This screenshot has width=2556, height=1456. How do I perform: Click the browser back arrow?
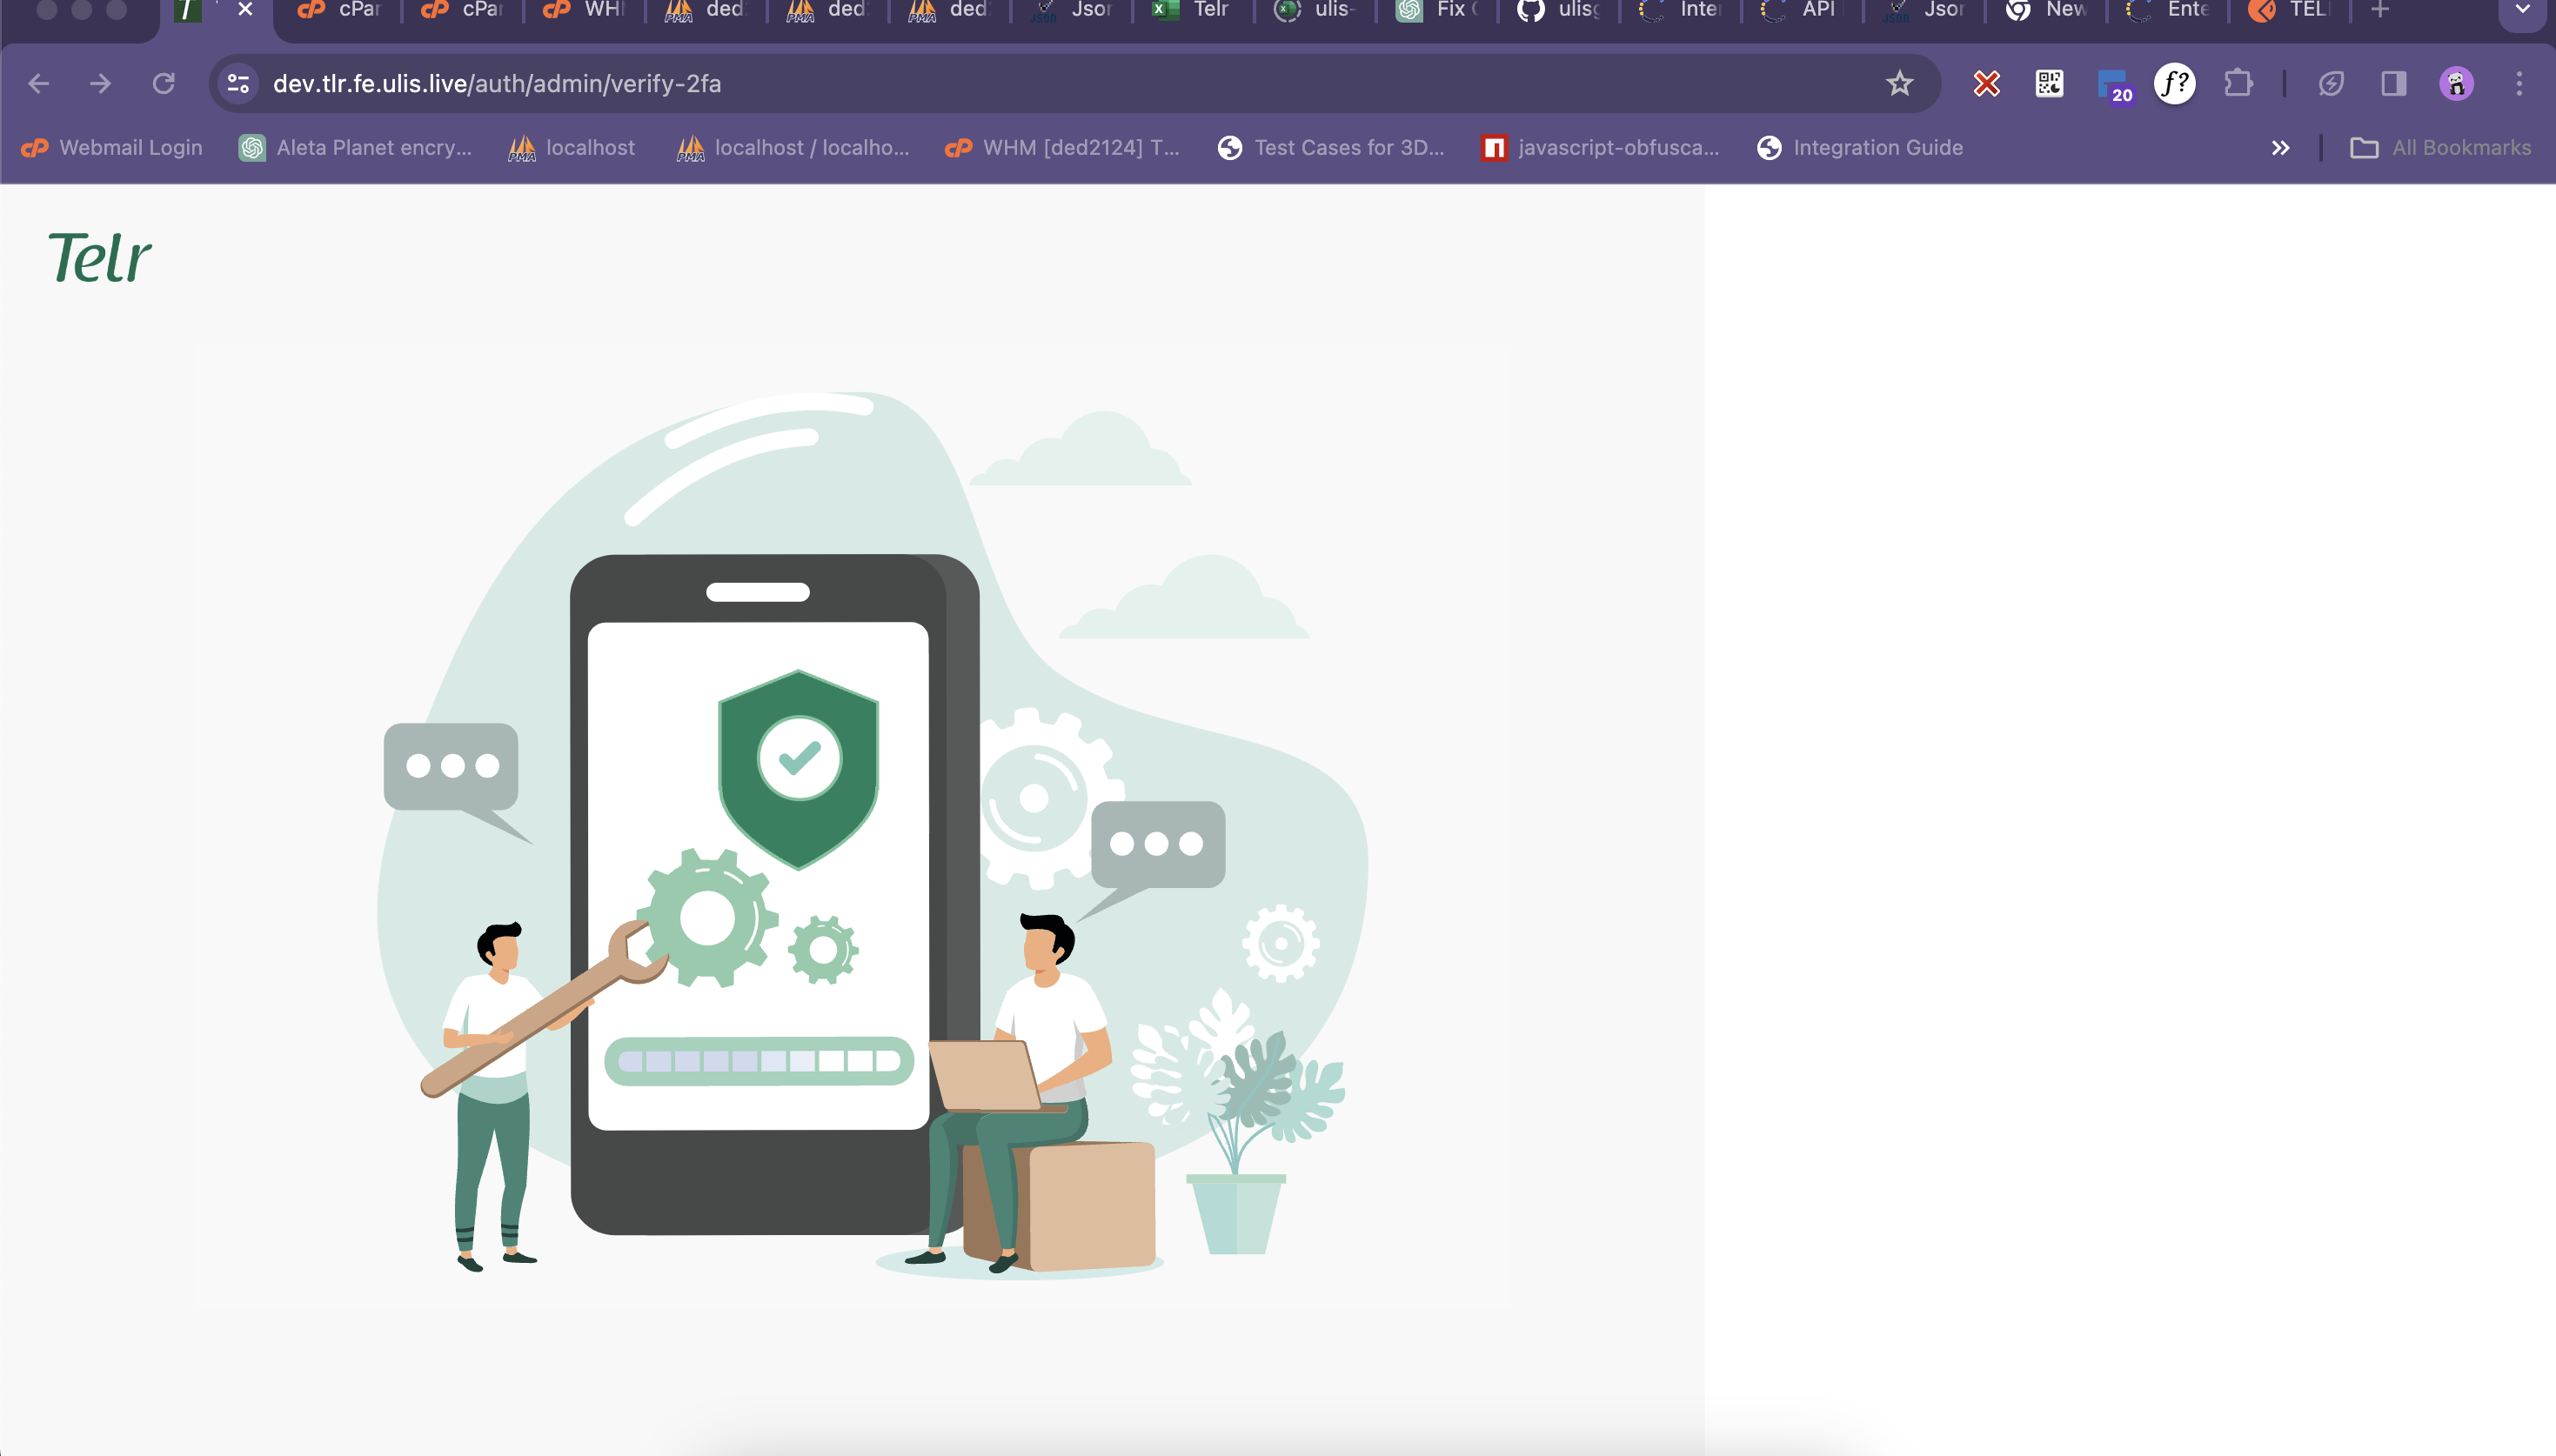point(39,84)
